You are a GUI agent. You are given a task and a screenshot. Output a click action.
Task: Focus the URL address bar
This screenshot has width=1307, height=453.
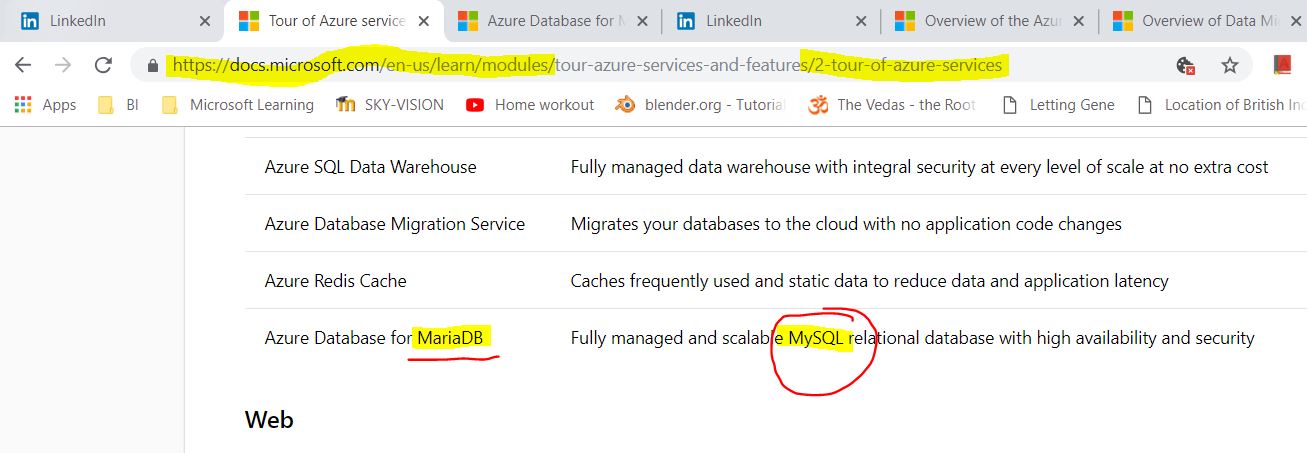click(660, 66)
